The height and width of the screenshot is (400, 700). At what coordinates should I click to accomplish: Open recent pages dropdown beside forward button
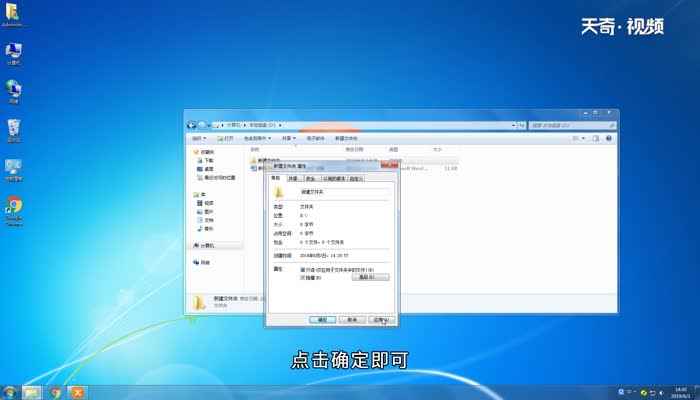[x=208, y=126]
